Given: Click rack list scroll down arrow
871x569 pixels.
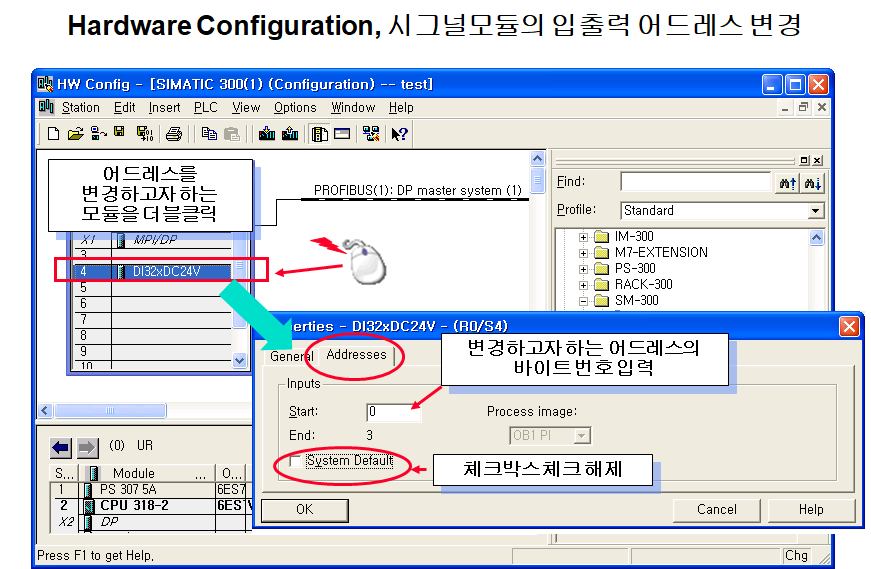Looking at the screenshot, I should coord(239,360).
